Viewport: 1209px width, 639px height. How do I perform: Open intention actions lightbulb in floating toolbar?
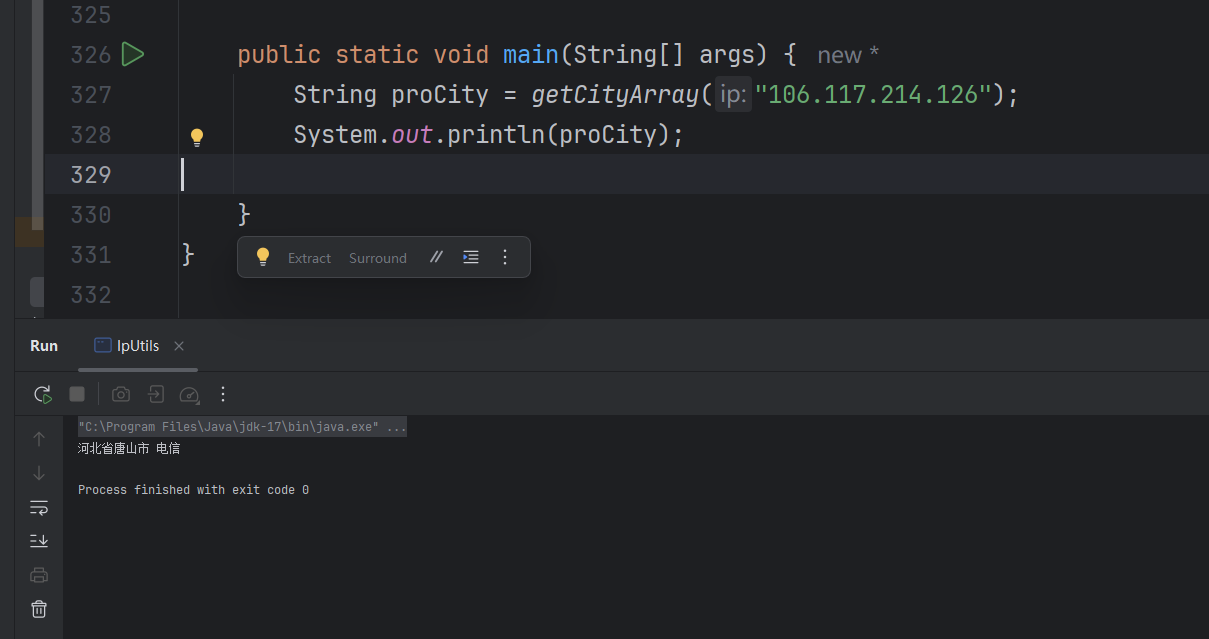(x=263, y=257)
